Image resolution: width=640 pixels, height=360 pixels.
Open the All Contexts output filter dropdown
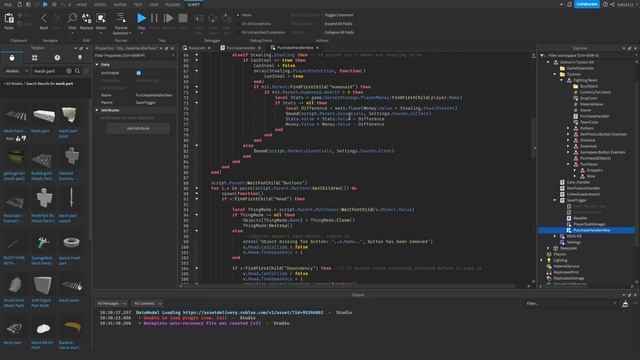(147, 304)
